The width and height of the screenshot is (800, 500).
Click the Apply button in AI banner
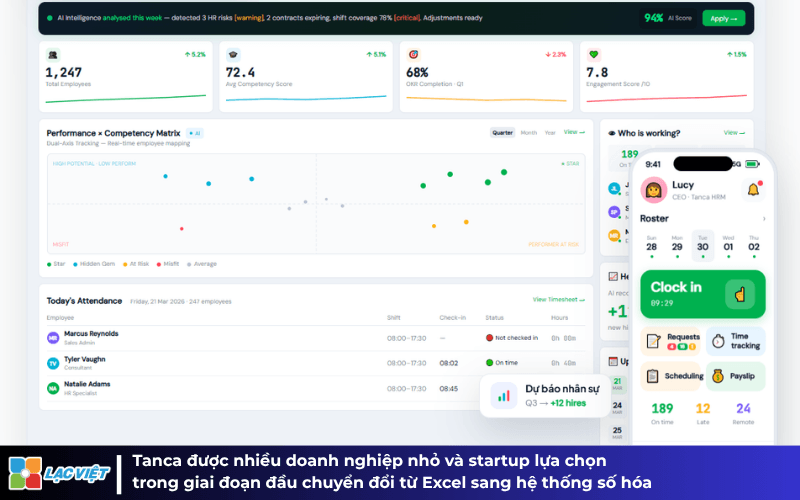[x=723, y=18]
